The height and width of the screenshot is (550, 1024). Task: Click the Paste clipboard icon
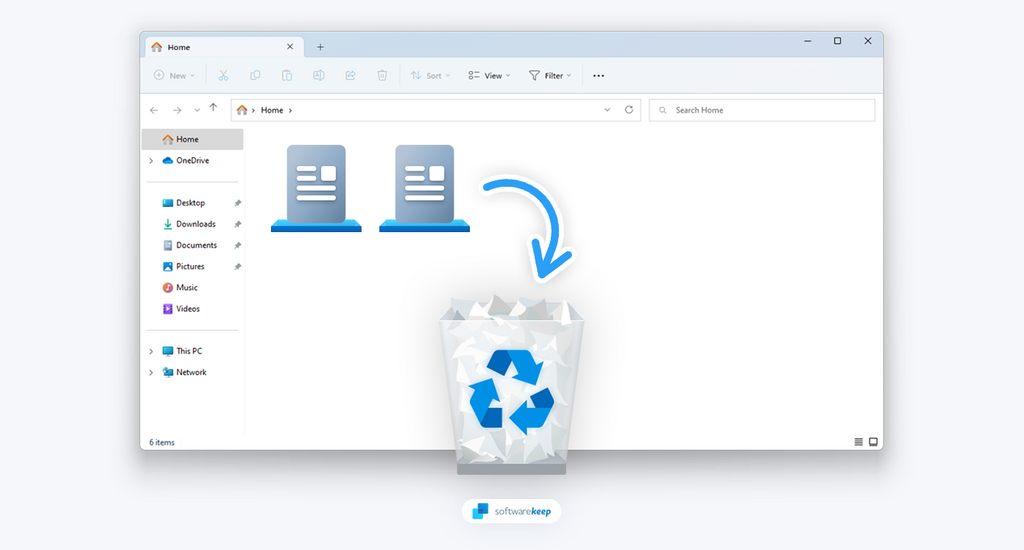point(287,75)
